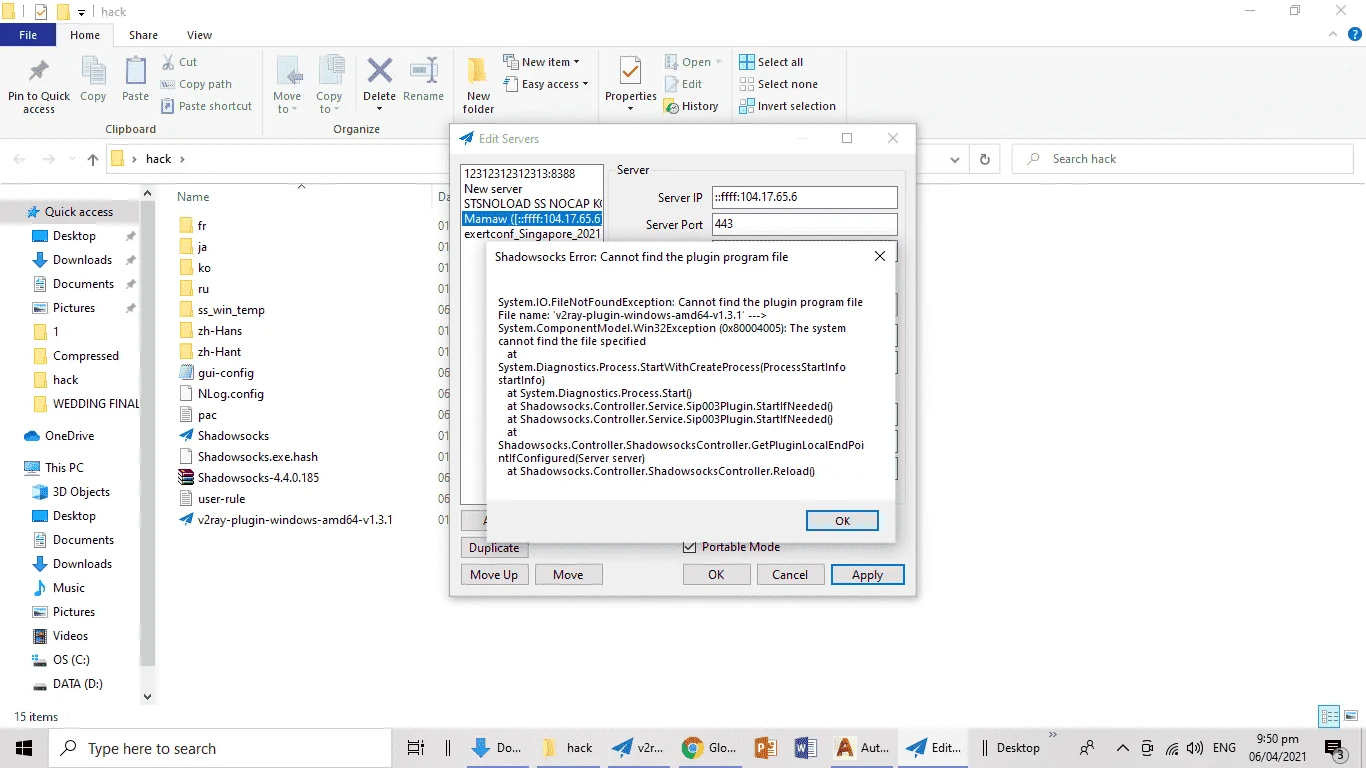
Task: Select gui-config file
Action: click(216, 373)
